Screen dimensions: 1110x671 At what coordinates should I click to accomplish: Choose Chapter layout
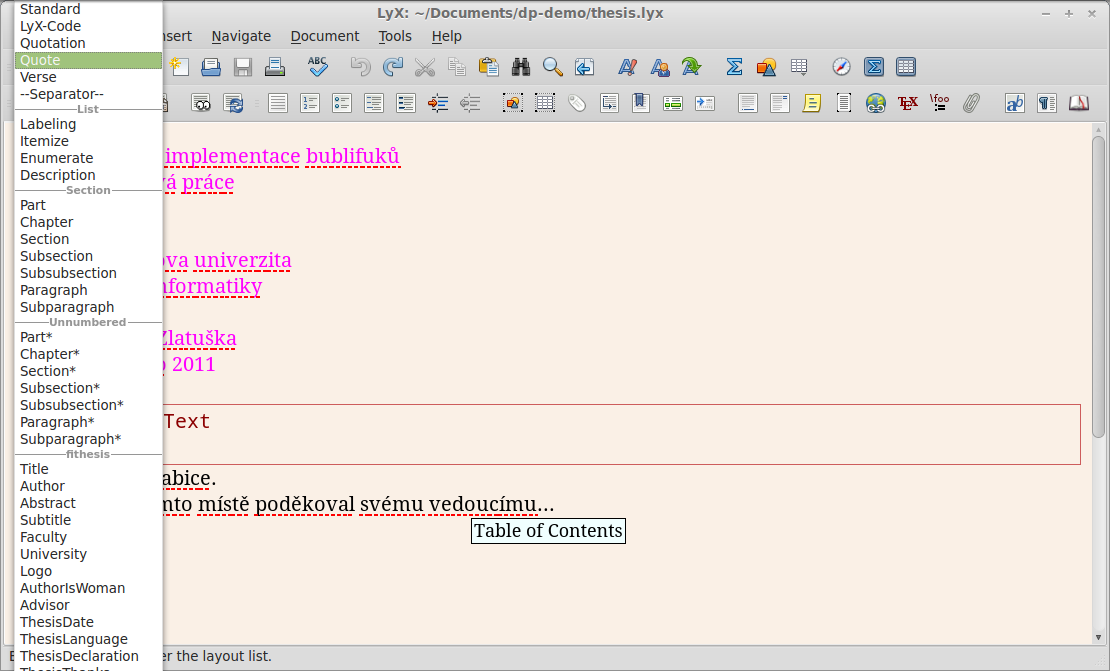(x=88, y=222)
